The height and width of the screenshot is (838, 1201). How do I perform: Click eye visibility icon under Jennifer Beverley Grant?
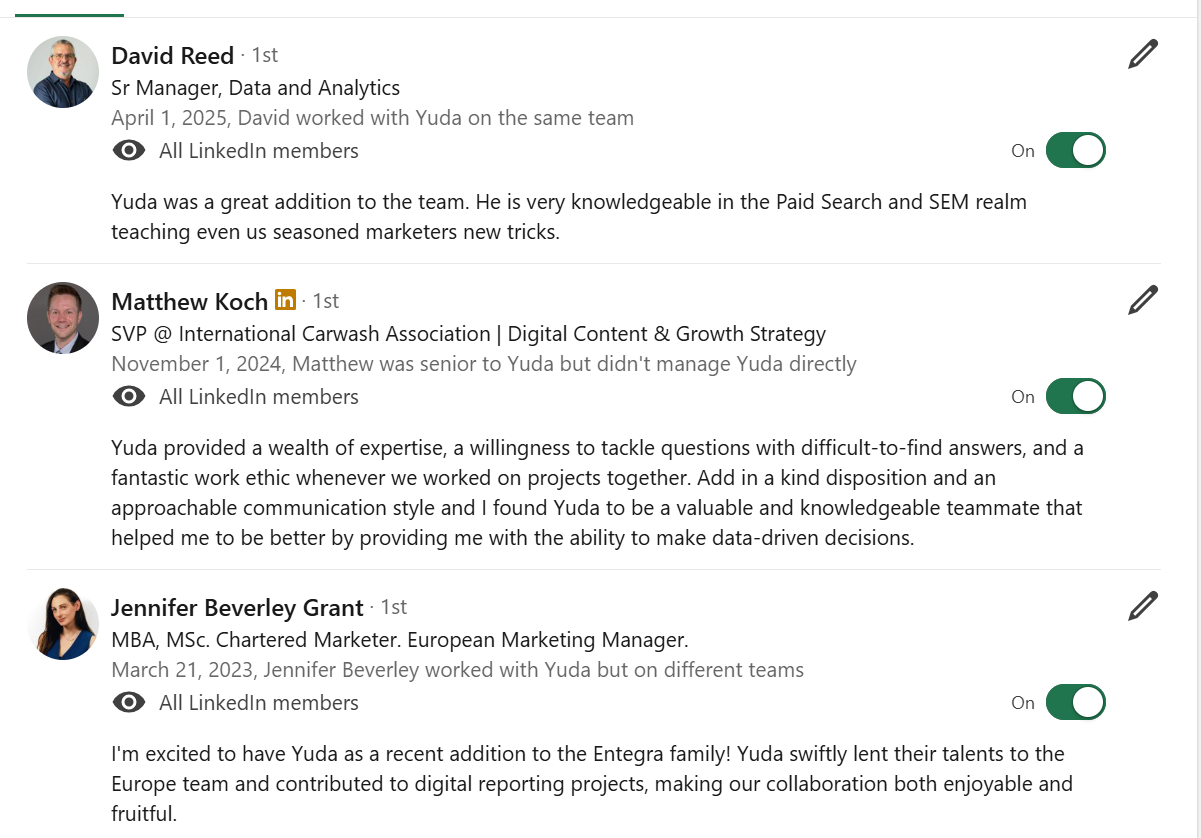click(x=129, y=703)
